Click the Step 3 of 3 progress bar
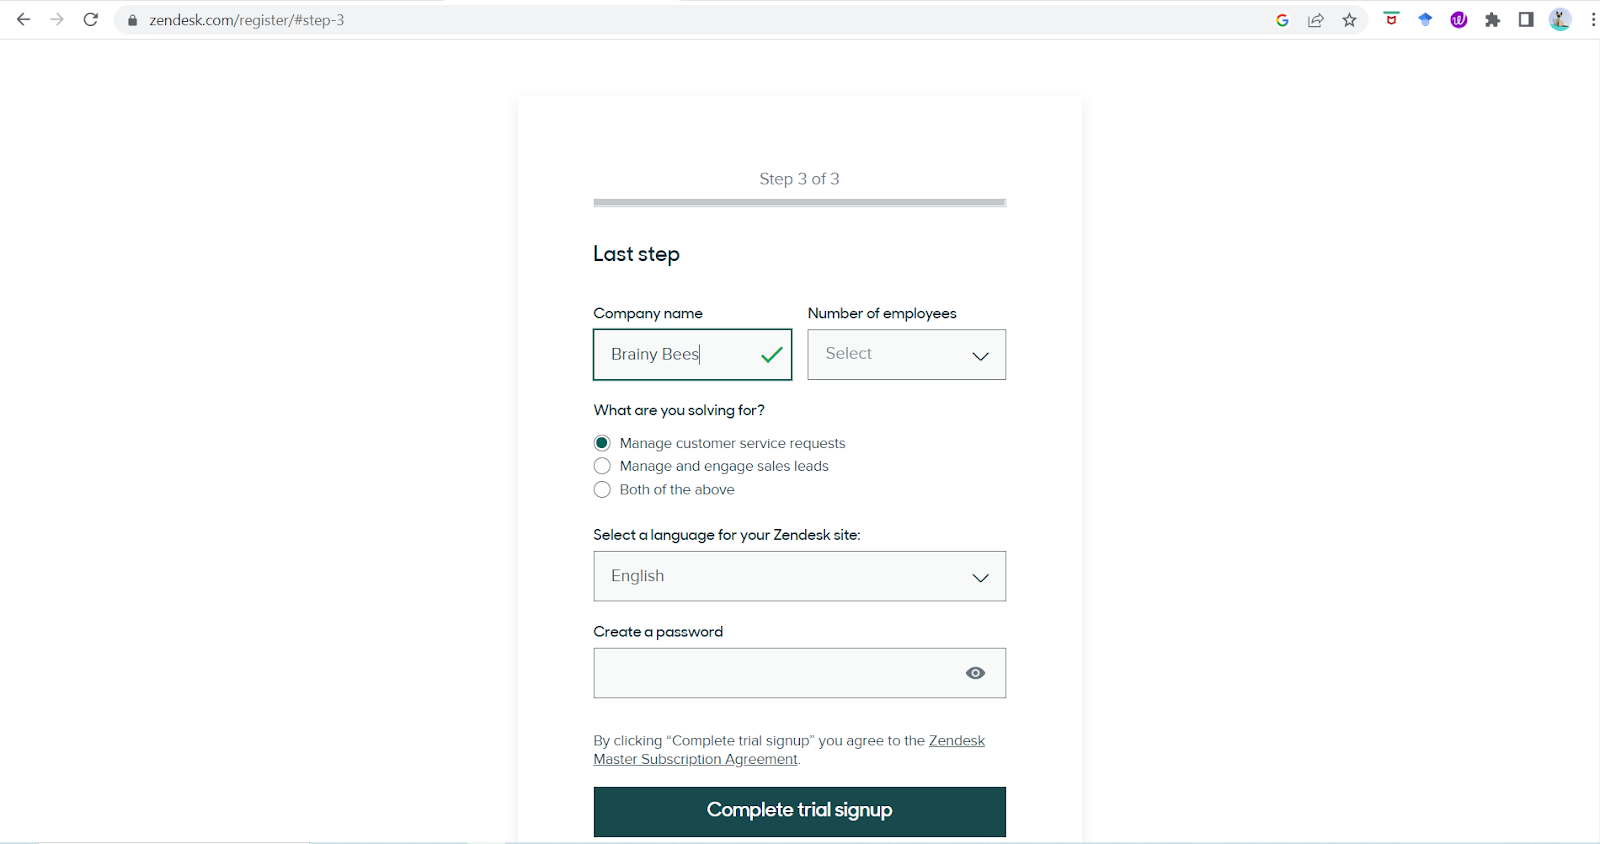1600x844 pixels. (x=799, y=203)
